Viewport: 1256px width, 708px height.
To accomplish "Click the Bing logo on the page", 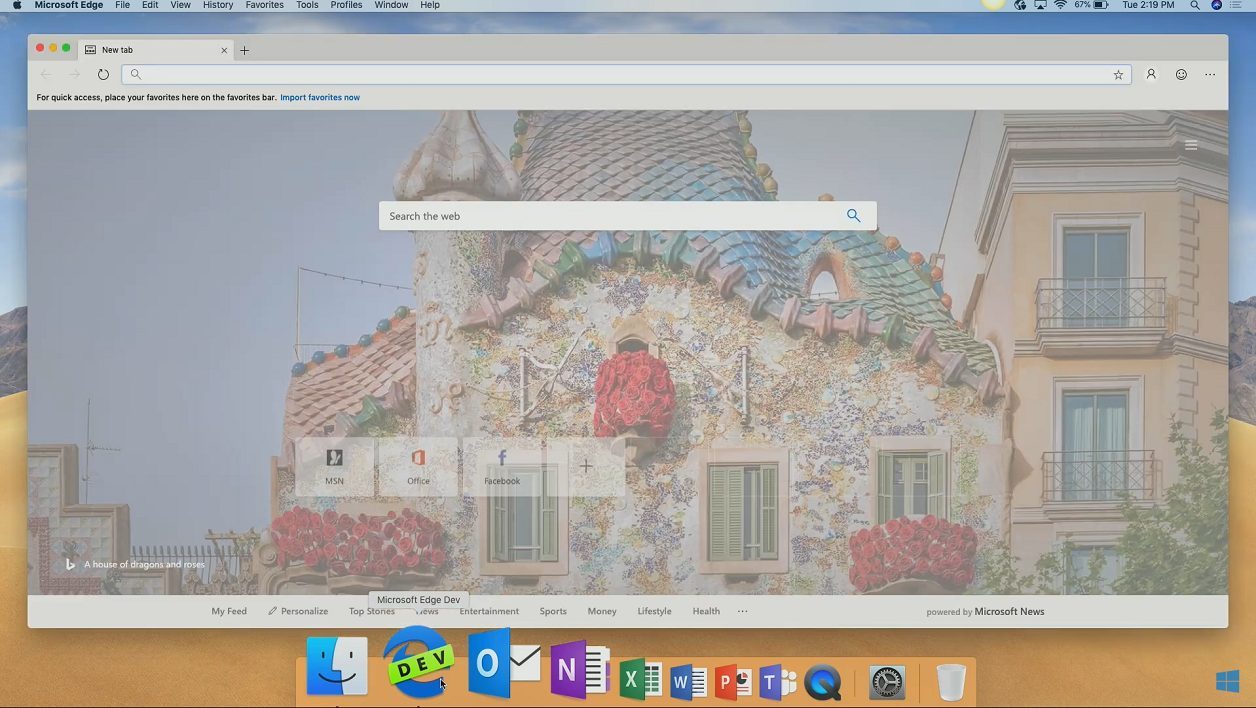I will [x=70, y=564].
